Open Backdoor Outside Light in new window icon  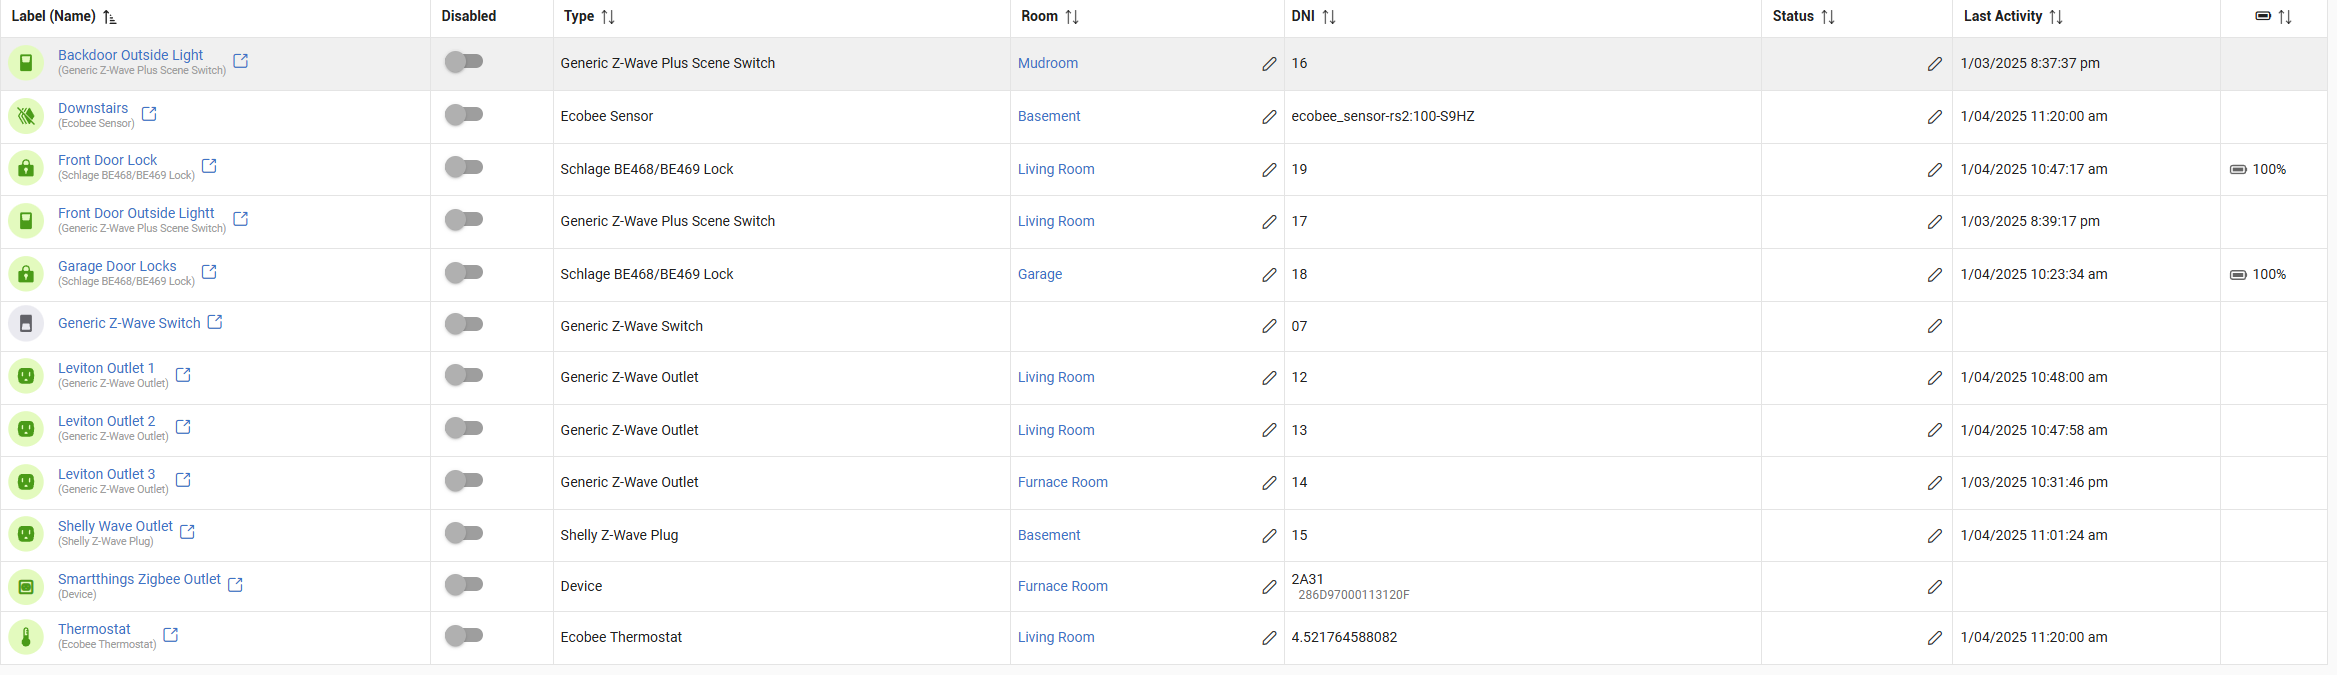click(241, 61)
